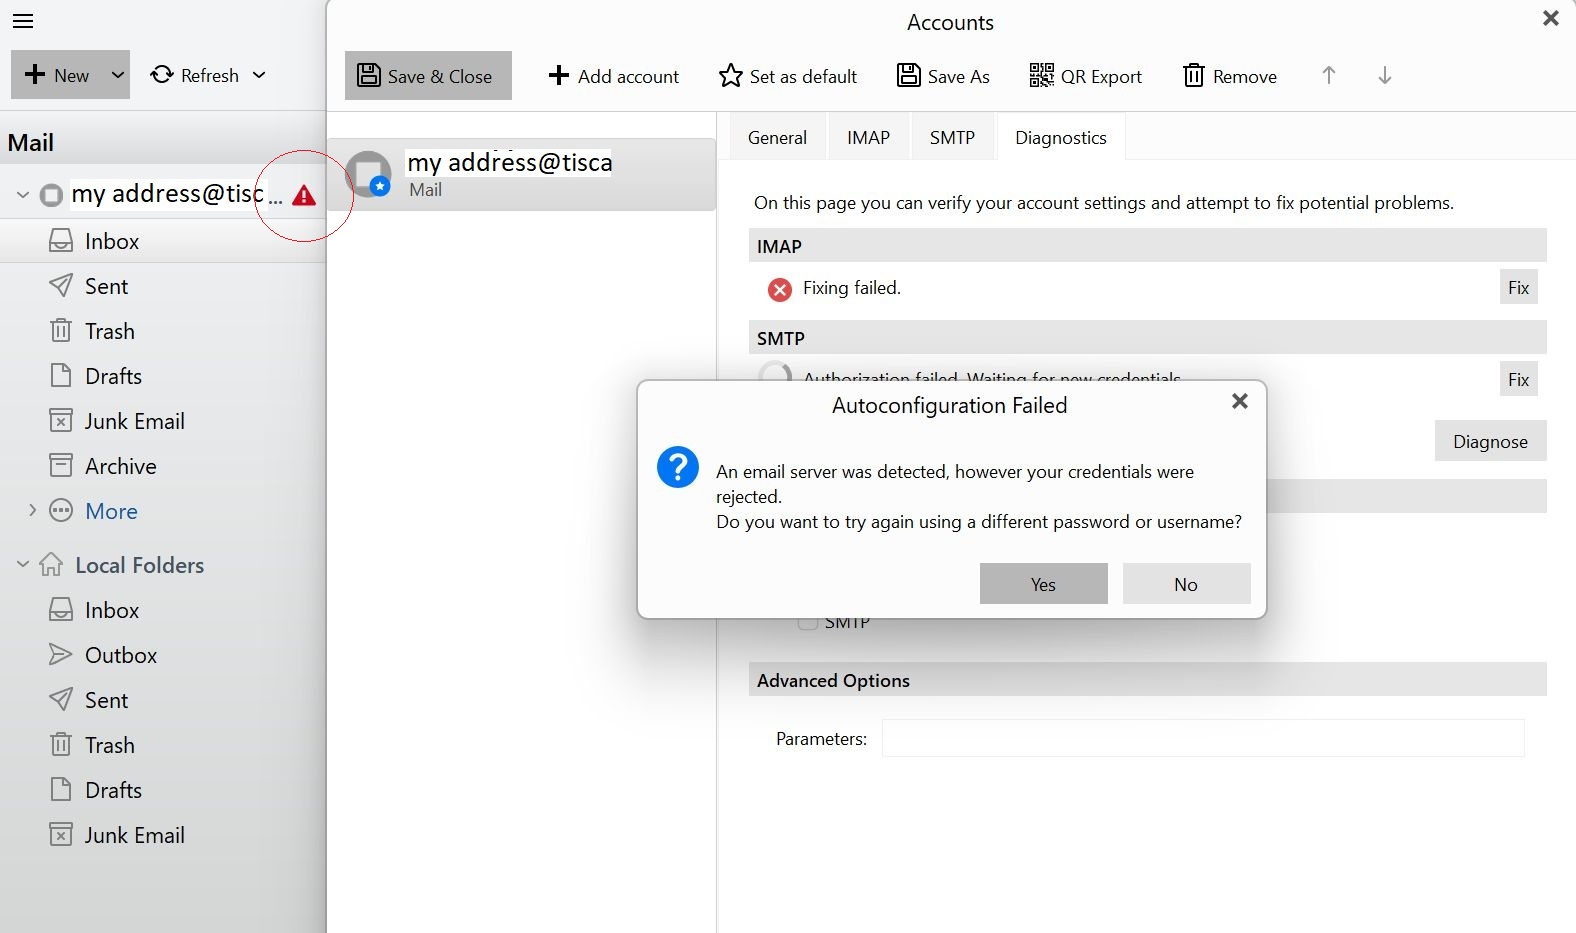Move account up with up arrow
This screenshot has width=1576, height=933.
(1328, 76)
